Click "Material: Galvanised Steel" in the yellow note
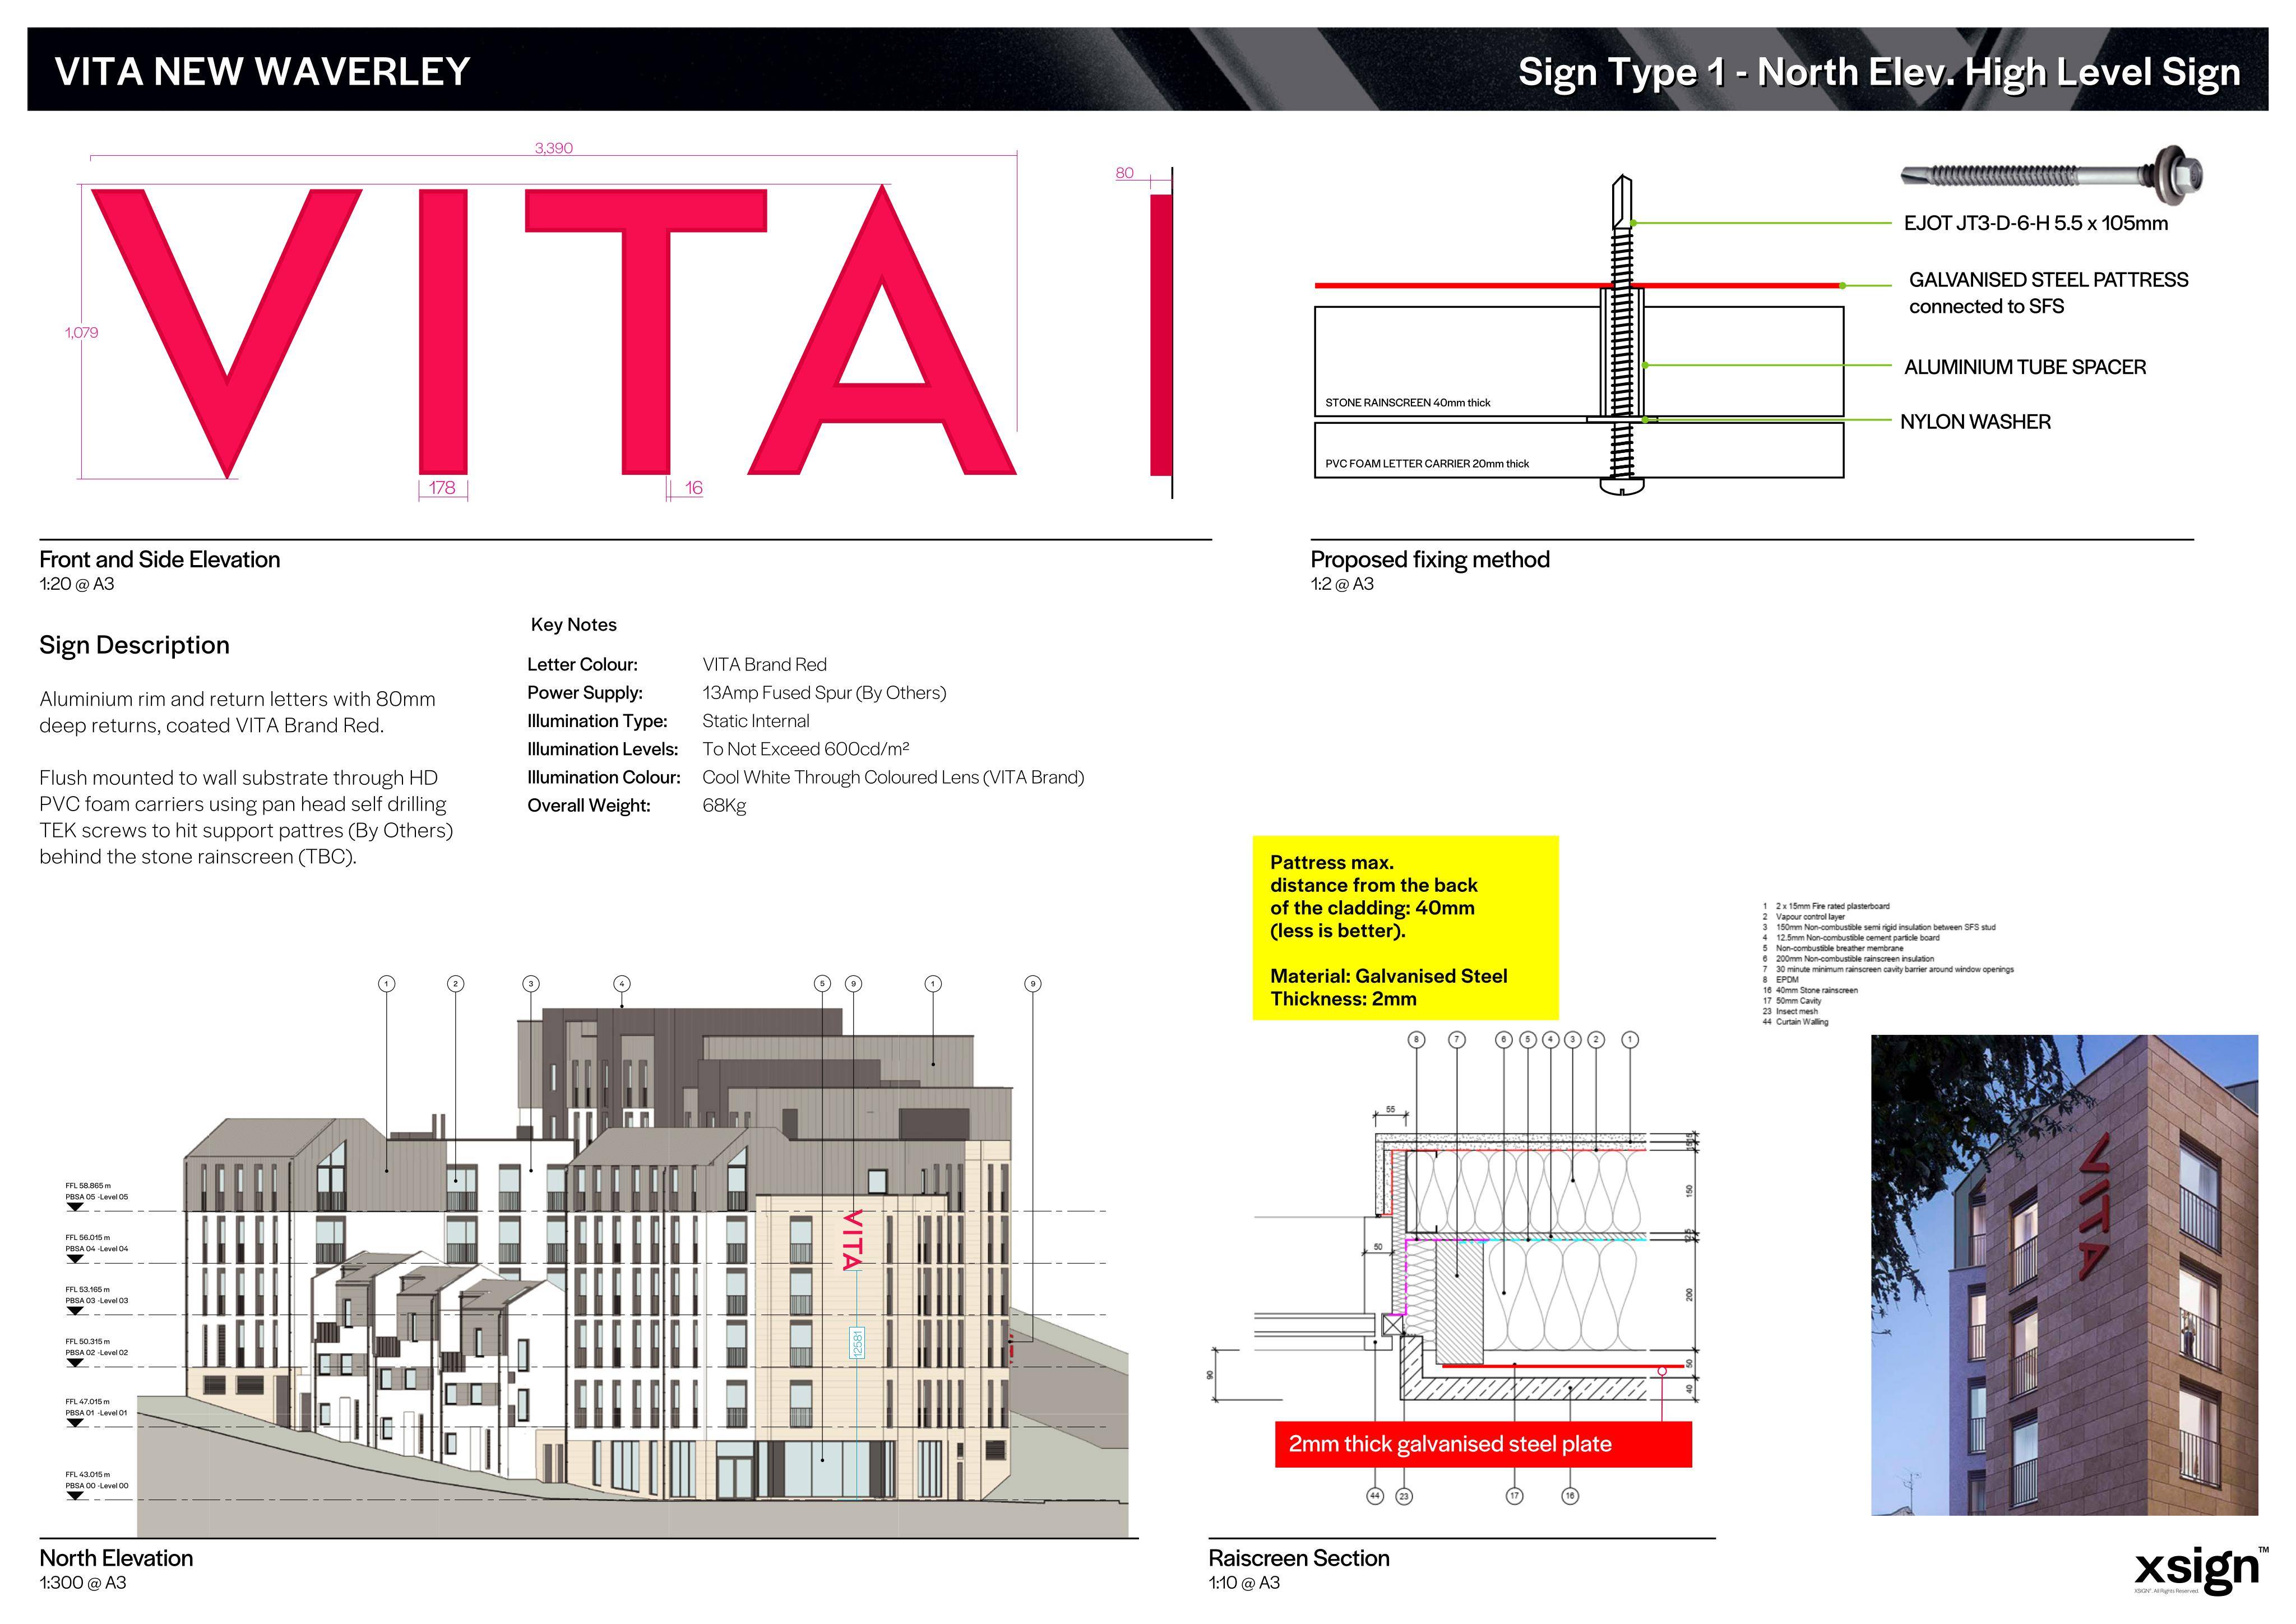The width and height of the screenshot is (2296, 1624). click(1388, 976)
